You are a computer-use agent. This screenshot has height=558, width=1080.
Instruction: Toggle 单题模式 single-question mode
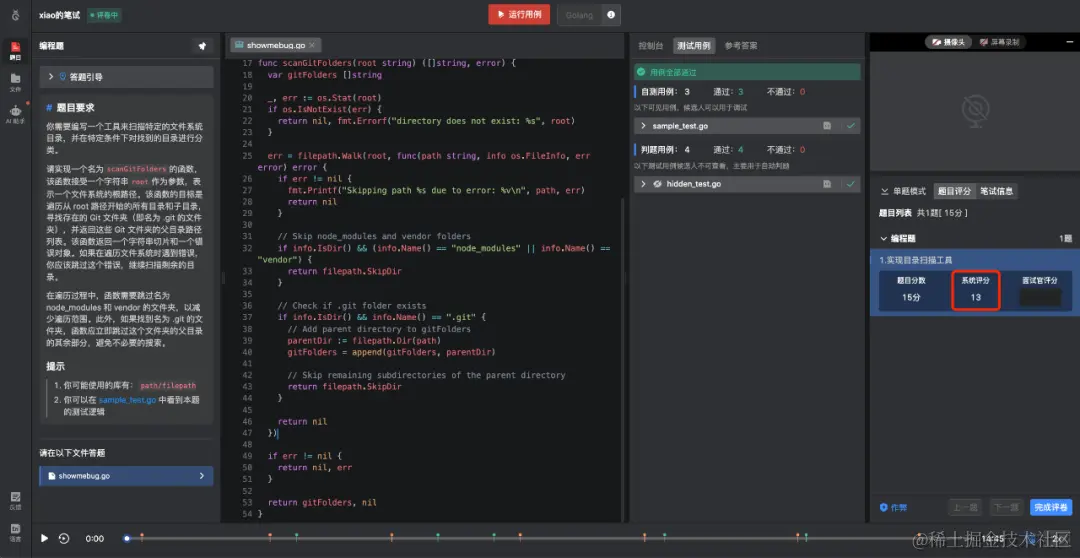904,191
